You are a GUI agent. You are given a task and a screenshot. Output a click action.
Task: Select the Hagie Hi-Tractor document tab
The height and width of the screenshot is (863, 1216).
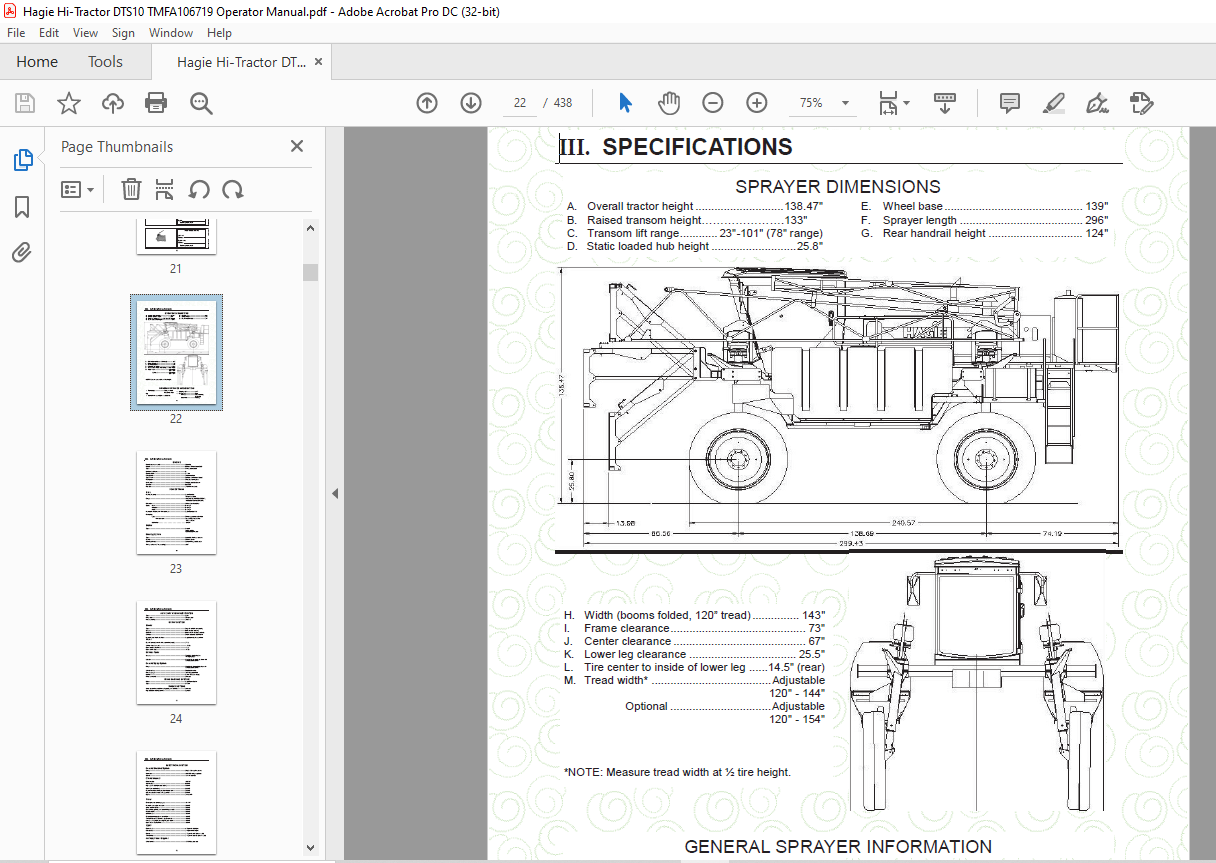point(241,62)
